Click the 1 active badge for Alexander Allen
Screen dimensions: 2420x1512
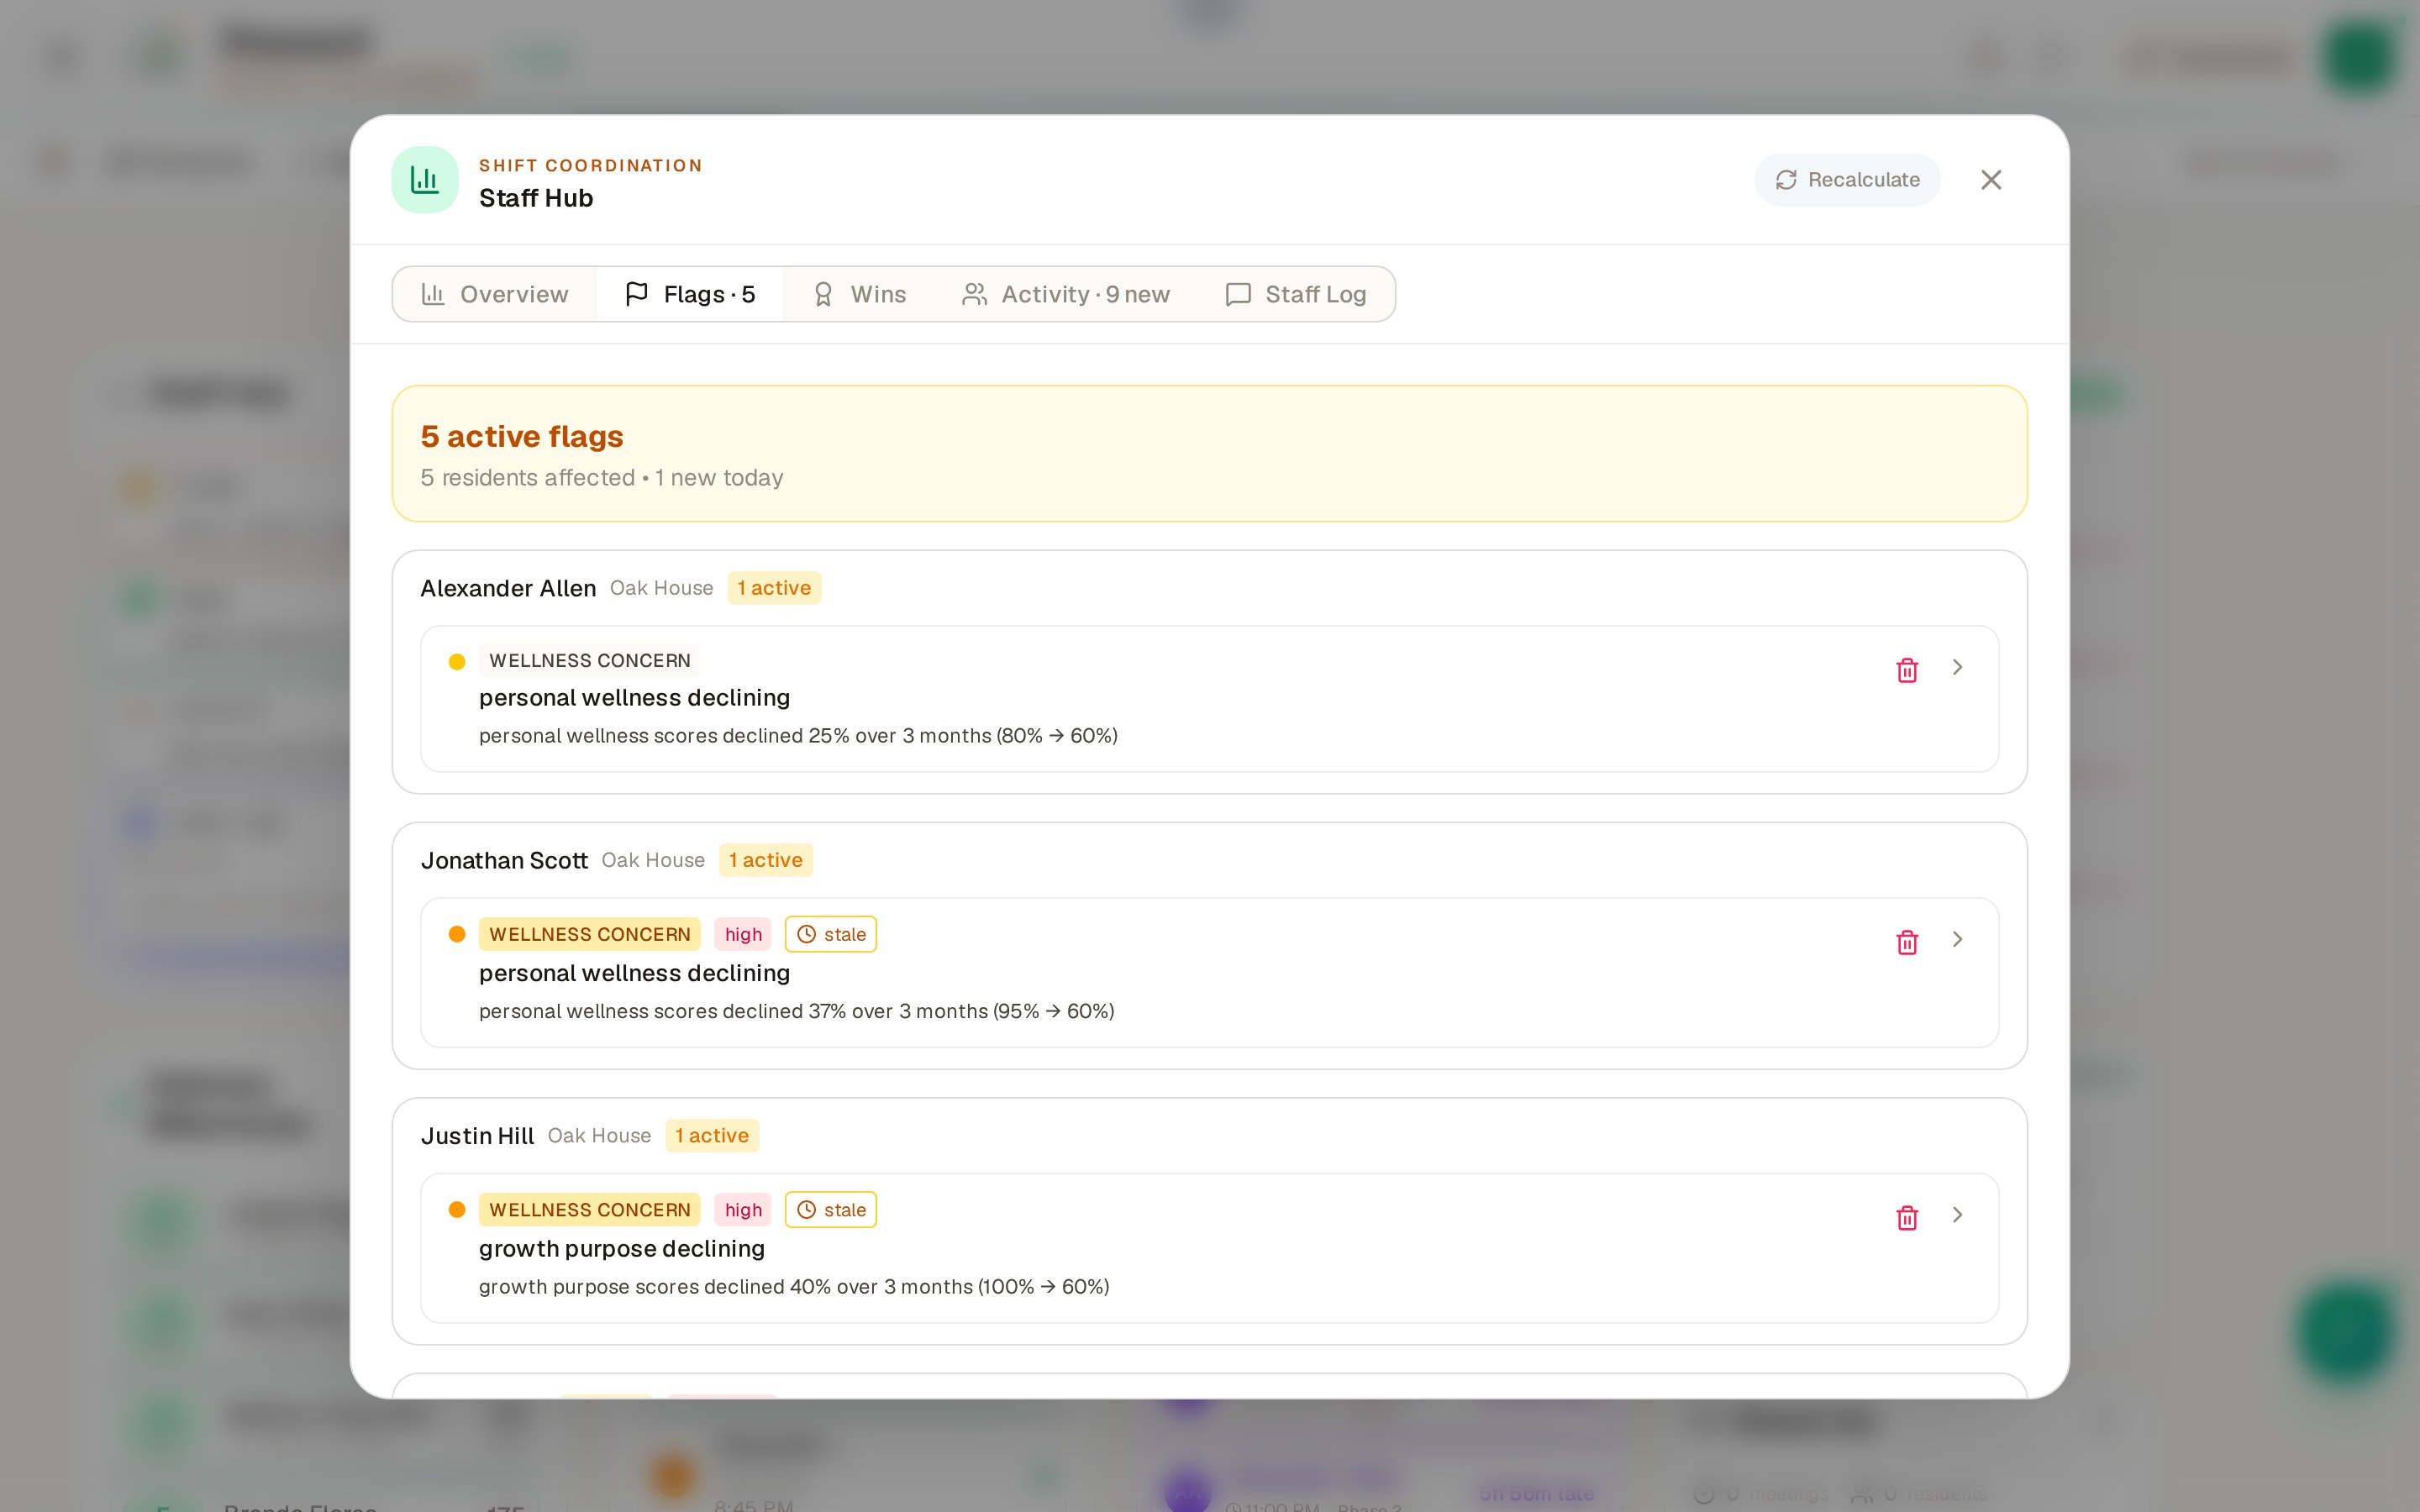coord(774,588)
